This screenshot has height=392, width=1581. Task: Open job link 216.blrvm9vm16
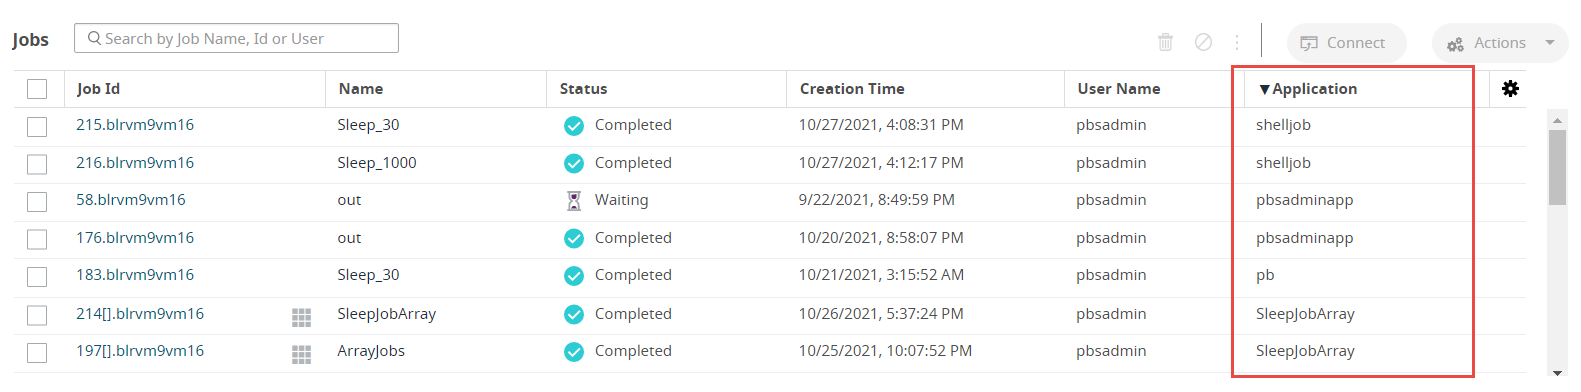point(135,163)
